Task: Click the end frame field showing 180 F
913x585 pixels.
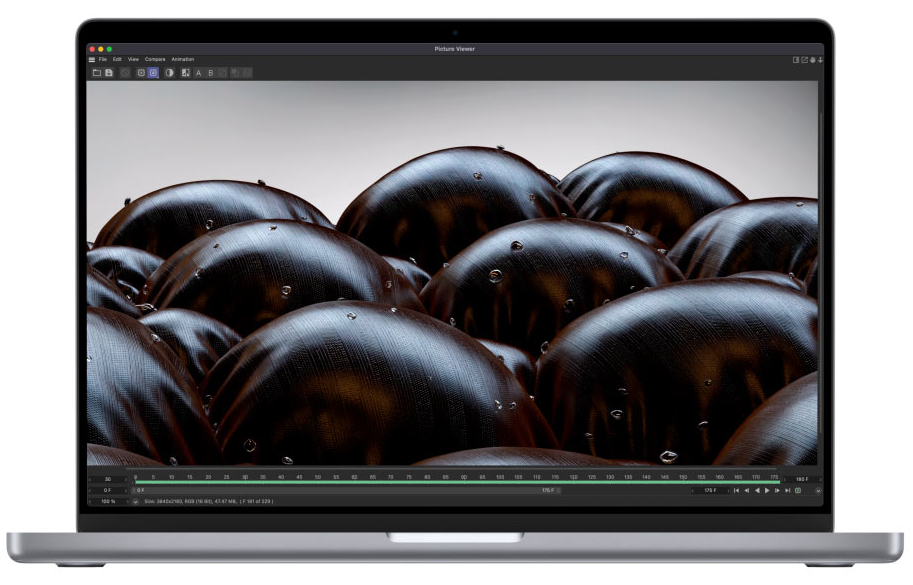Action: point(802,479)
